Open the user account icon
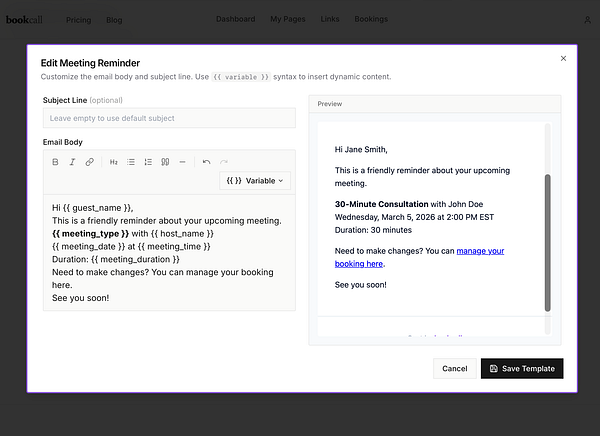The image size is (600, 436). pos(587,20)
